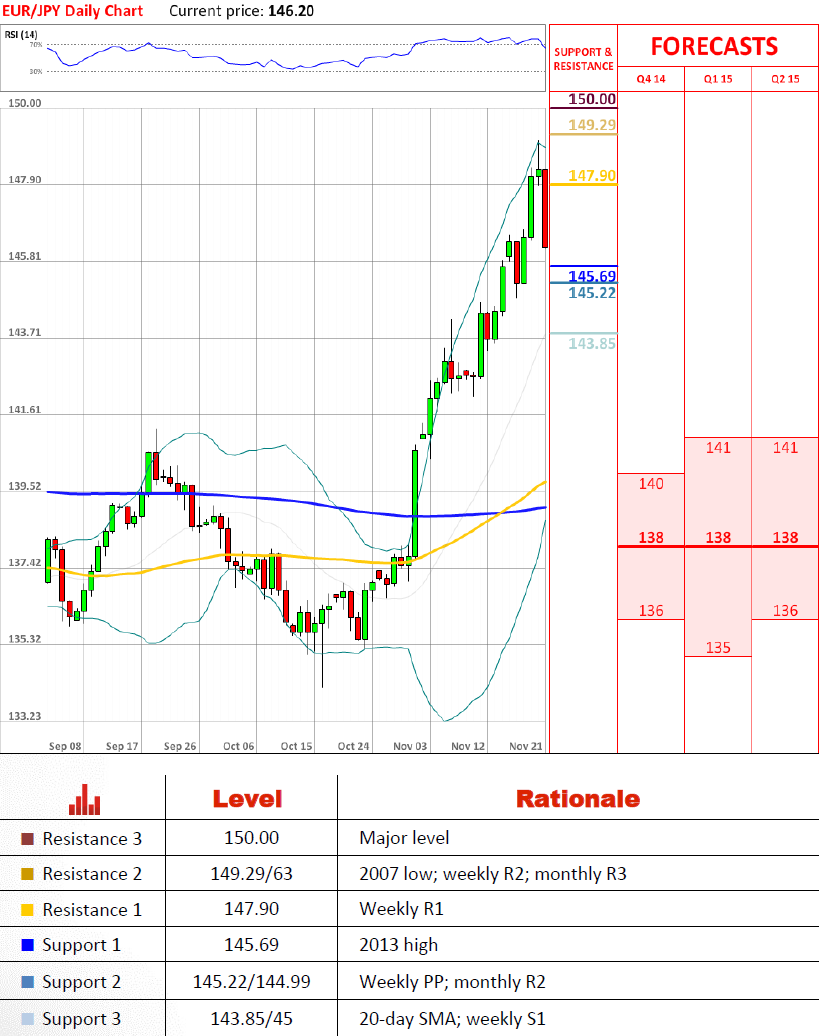Screen dimensions: 819x1036
Task: Click the Sep 08 date axis label
Action: pos(65,746)
